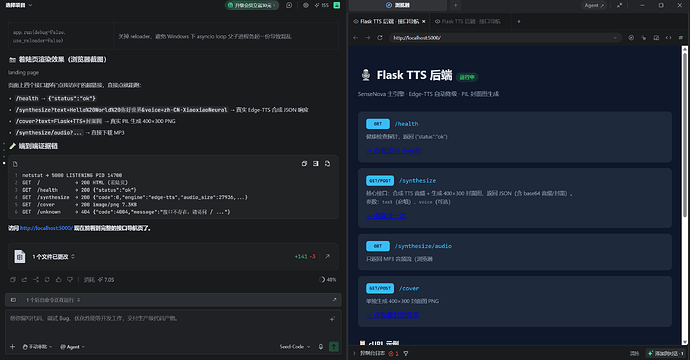Copy the reply using the copy icon below
Screen dimensions: 690x360
click(x=13, y=279)
